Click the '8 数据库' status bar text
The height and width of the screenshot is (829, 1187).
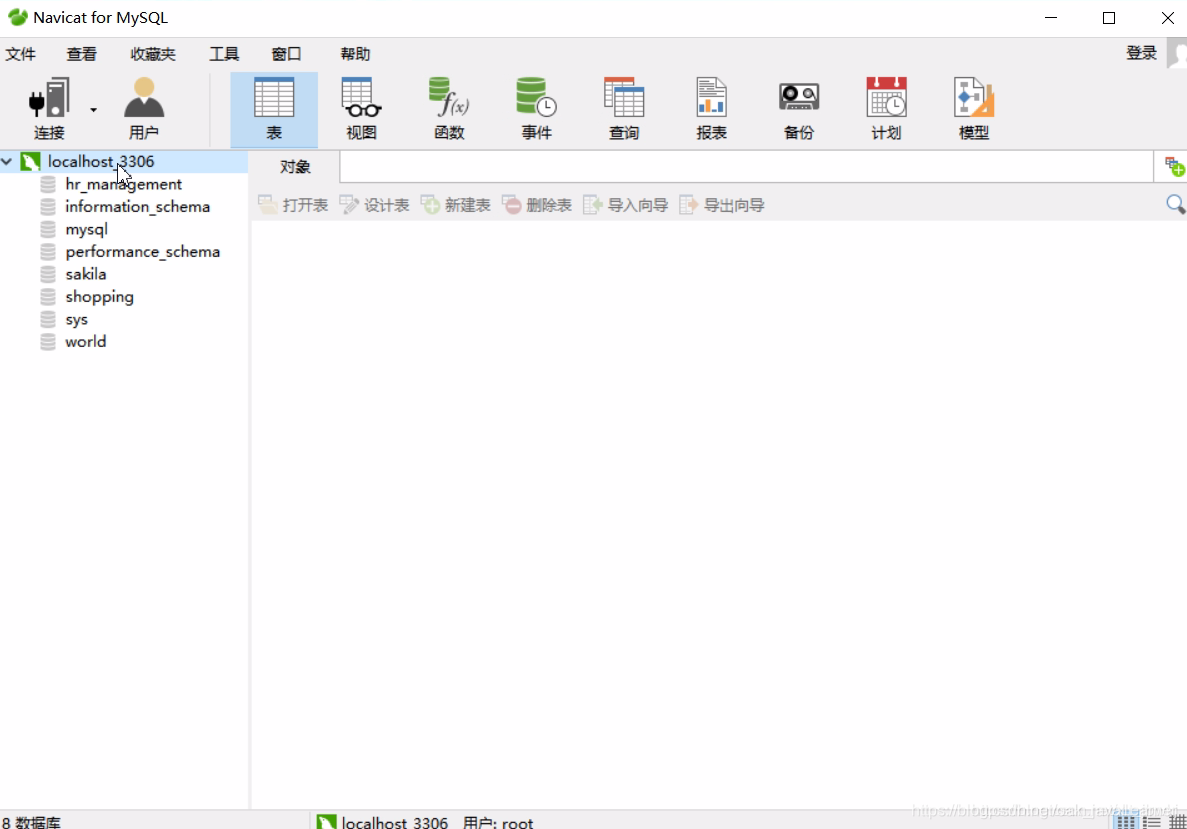click(32, 822)
